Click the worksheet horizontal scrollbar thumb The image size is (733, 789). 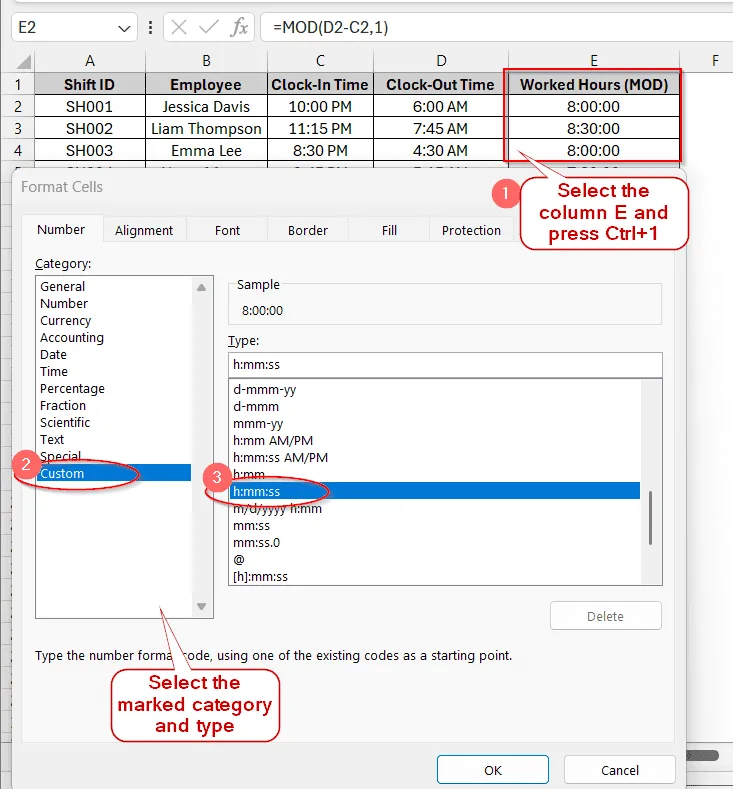click(703, 755)
